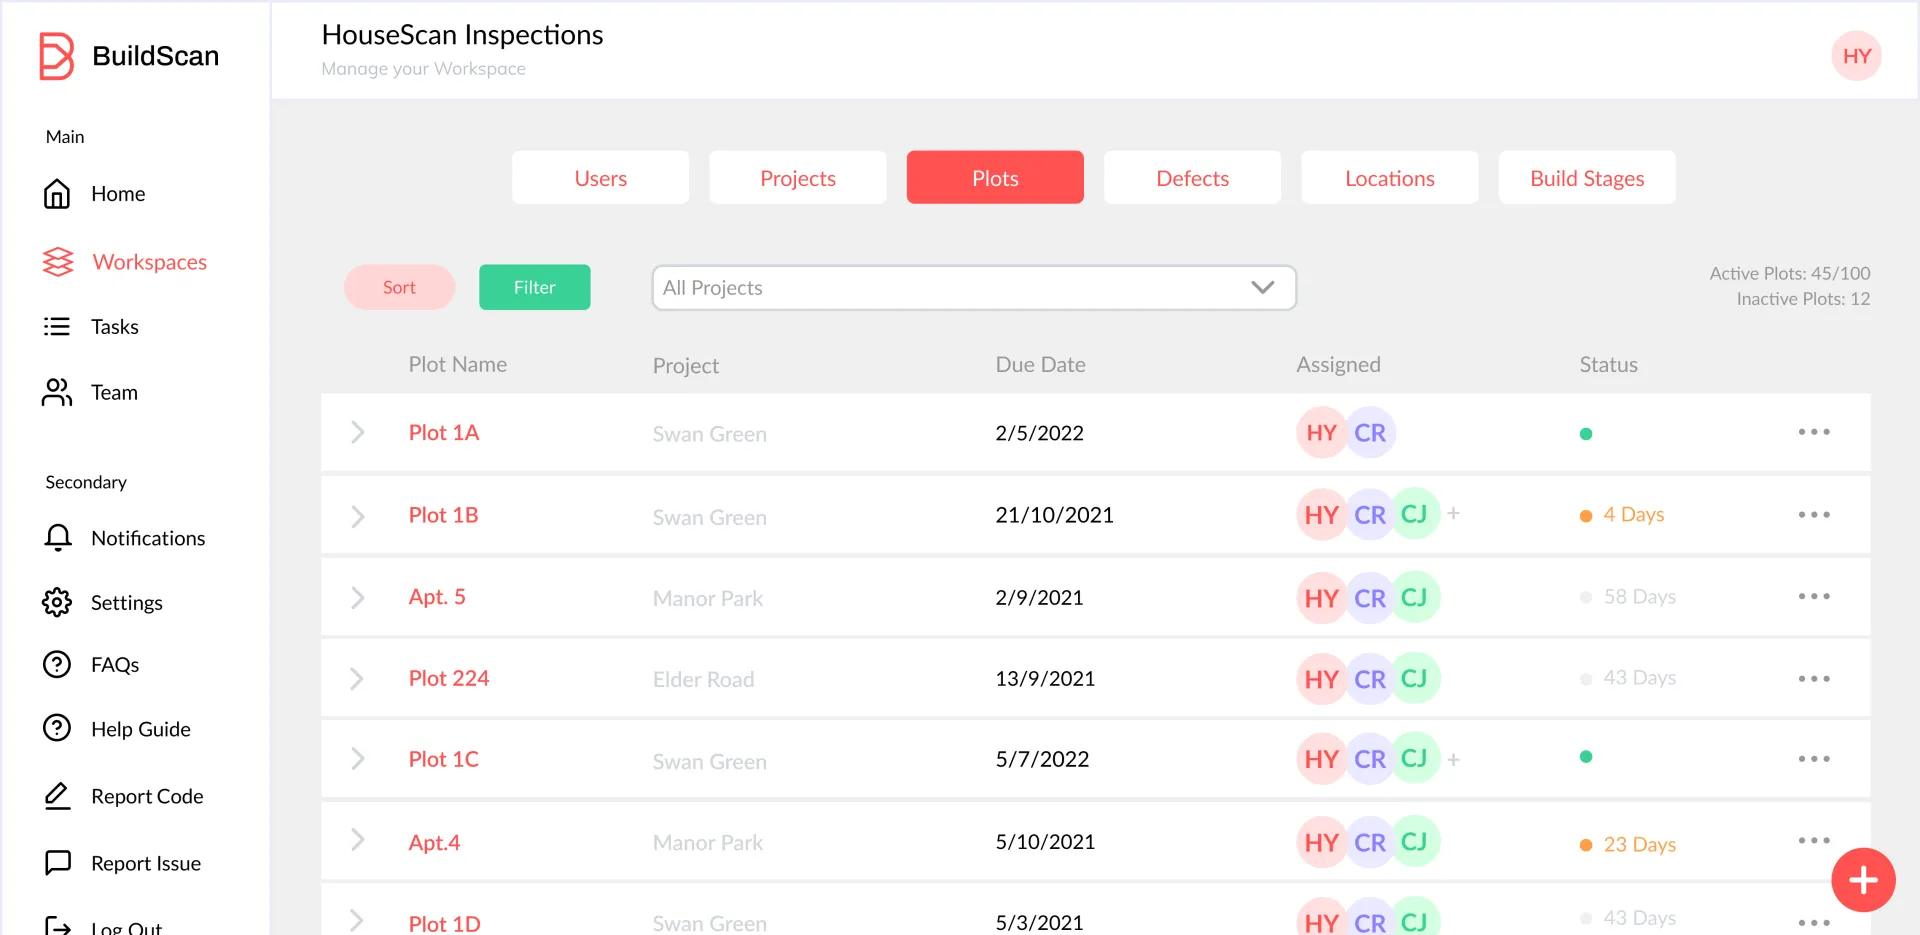Click the CR avatar on Plot 1A row
The height and width of the screenshot is (935, 1920).
coord(1370,433)
